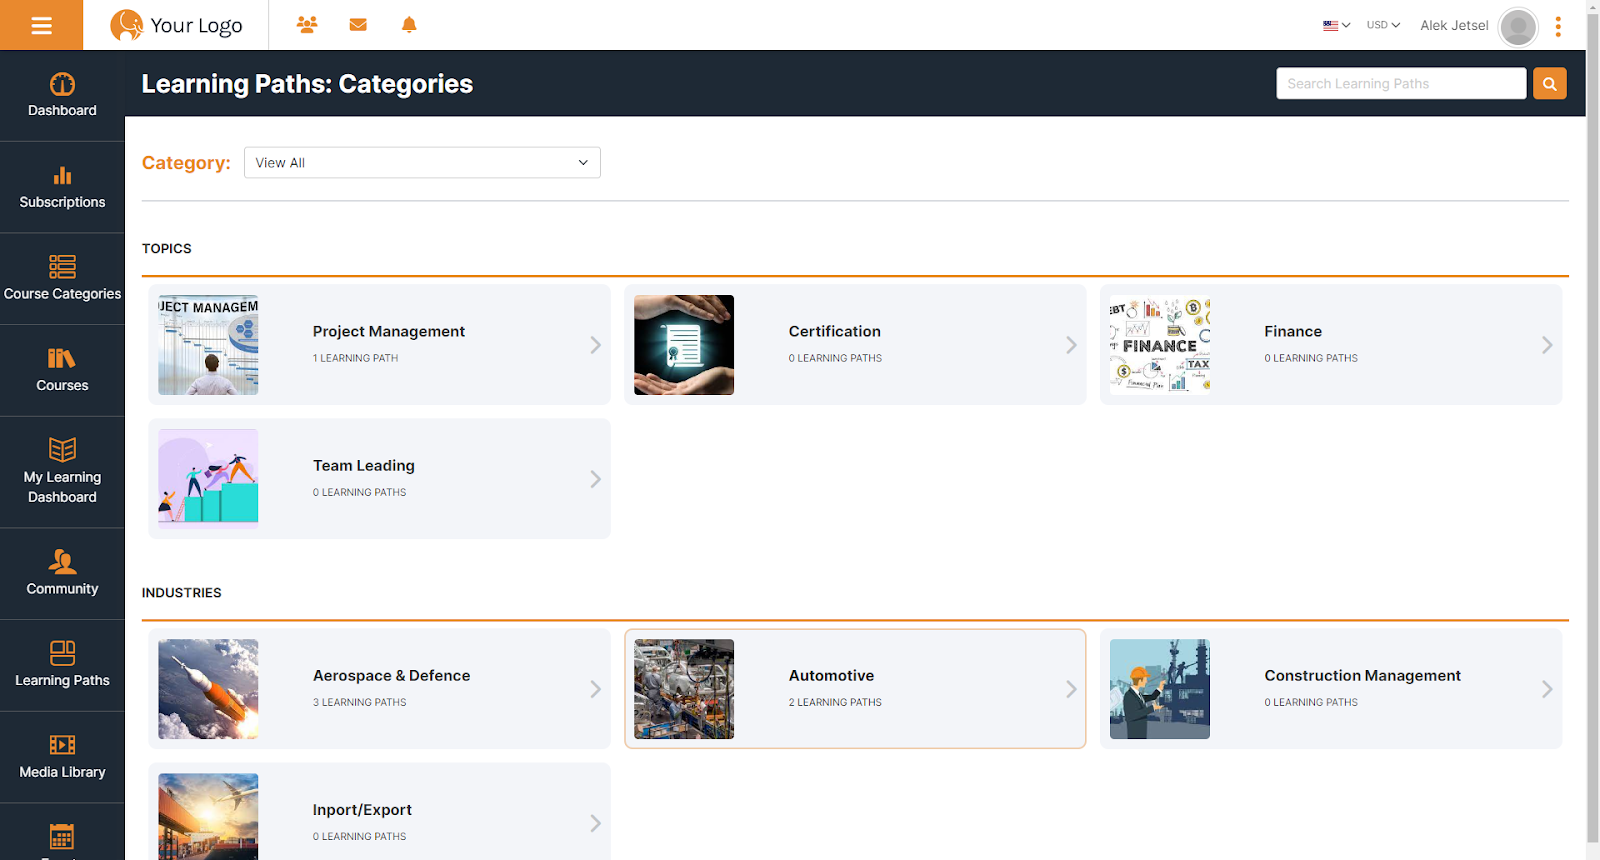
Task: Click the notifications bell icon
Action: tap(409, 25)
